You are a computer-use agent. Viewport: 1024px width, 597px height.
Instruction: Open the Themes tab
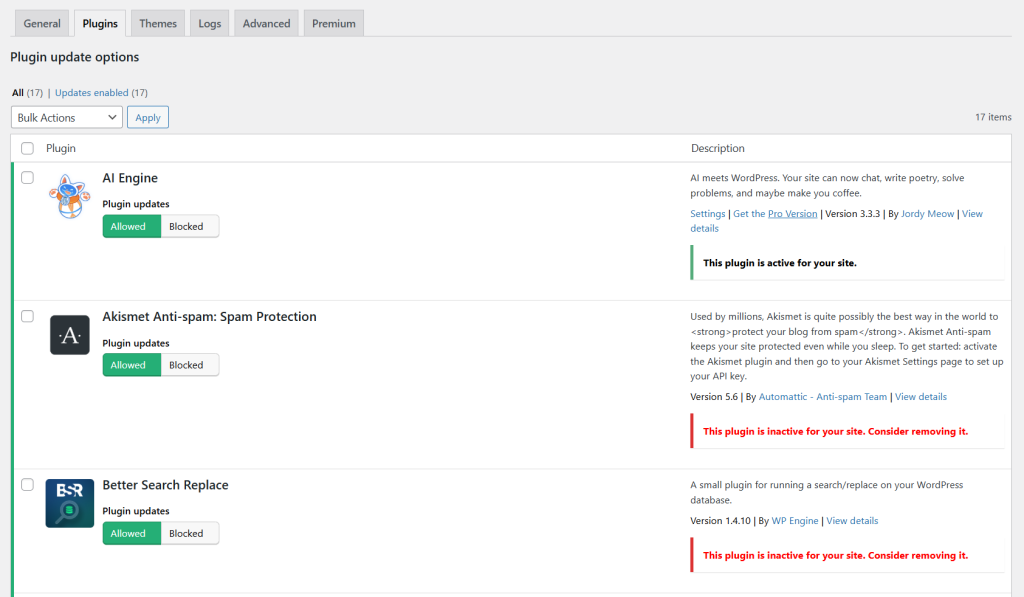[157, 24]
